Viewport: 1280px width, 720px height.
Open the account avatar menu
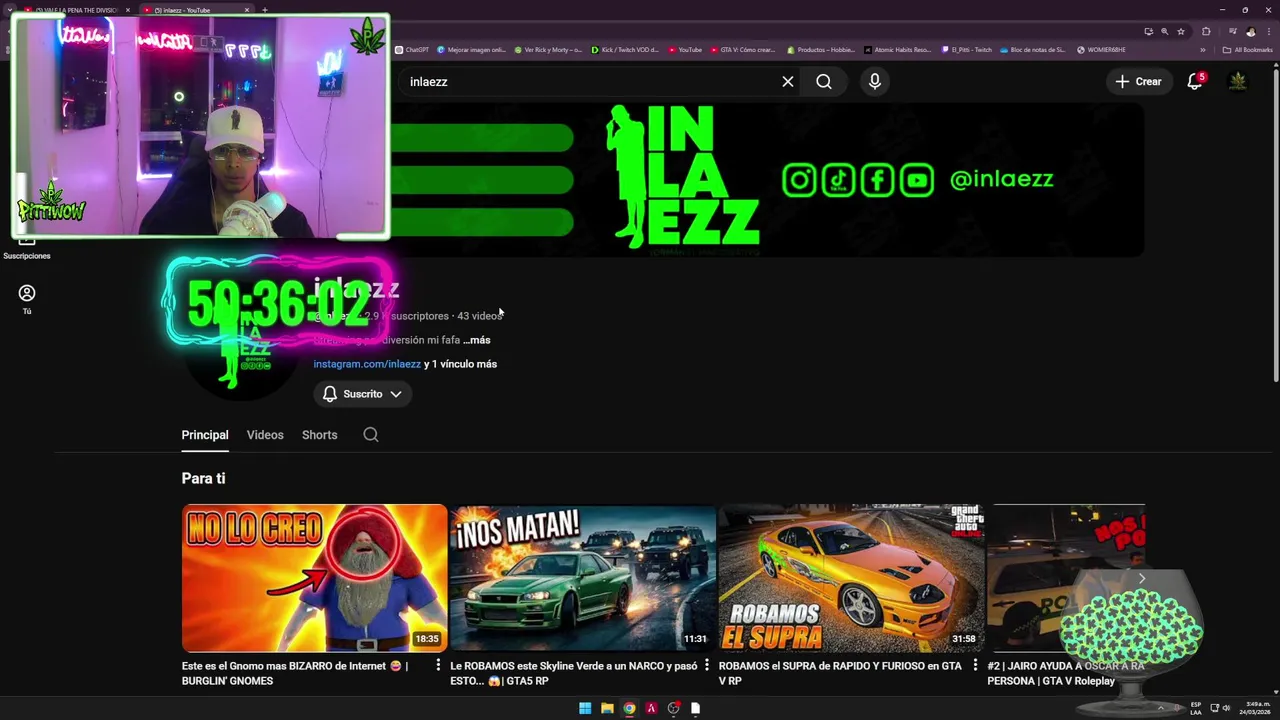tap(1238, 82)
